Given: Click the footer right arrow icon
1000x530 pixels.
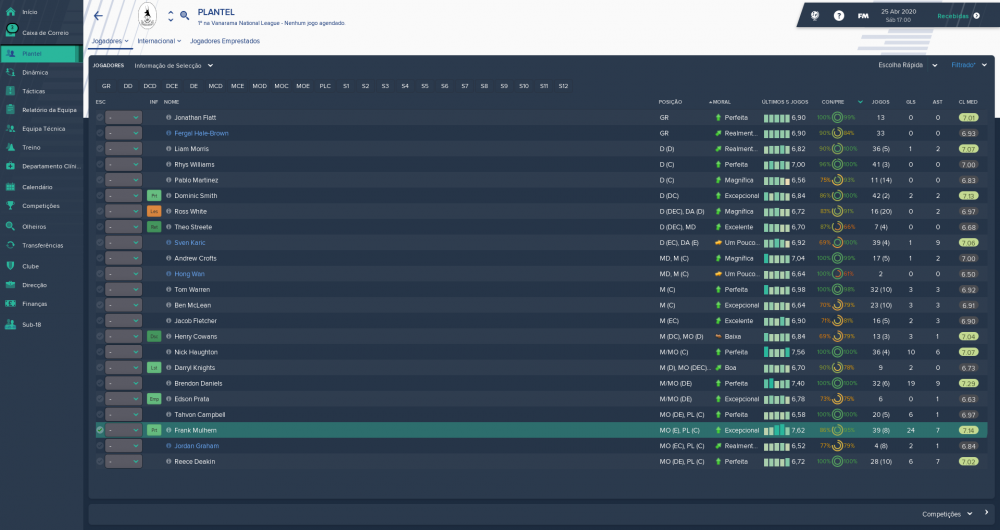Looking at the screenshot, I should (986, 512).
